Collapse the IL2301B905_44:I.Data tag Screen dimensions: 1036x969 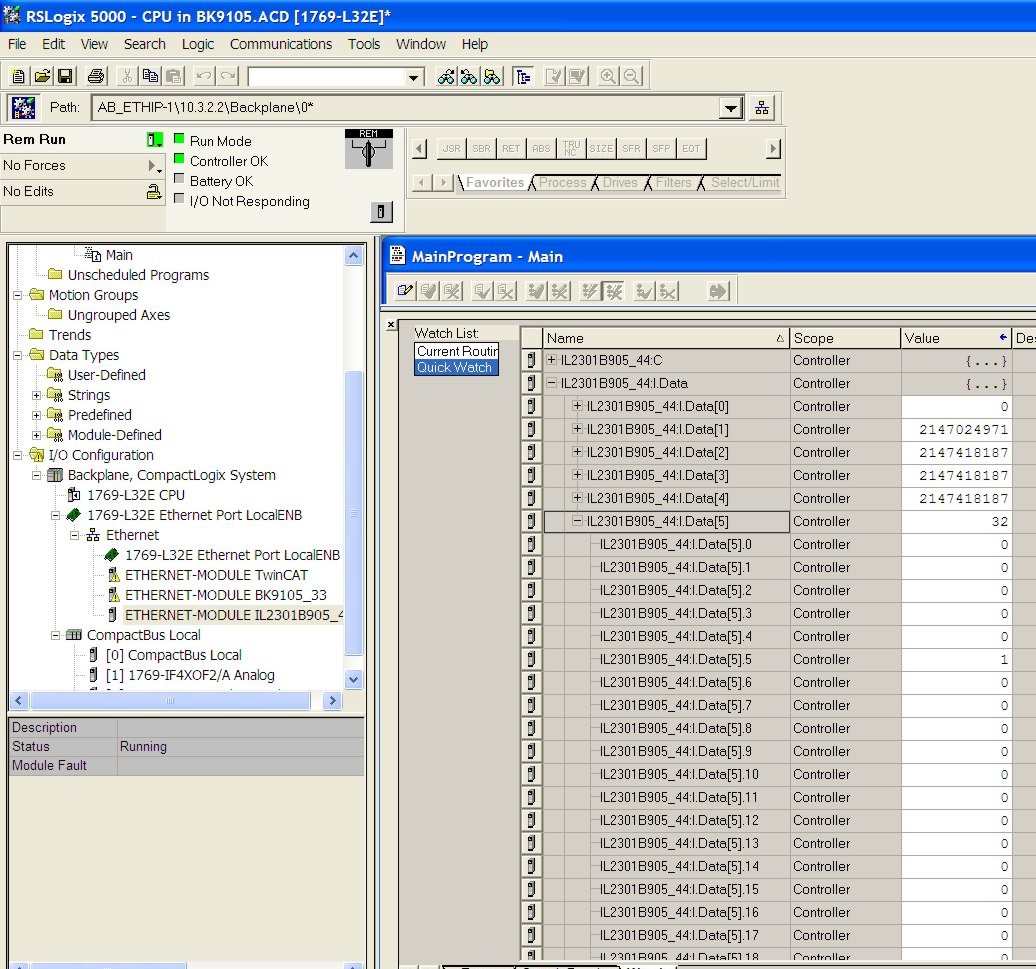click(552, 383)
